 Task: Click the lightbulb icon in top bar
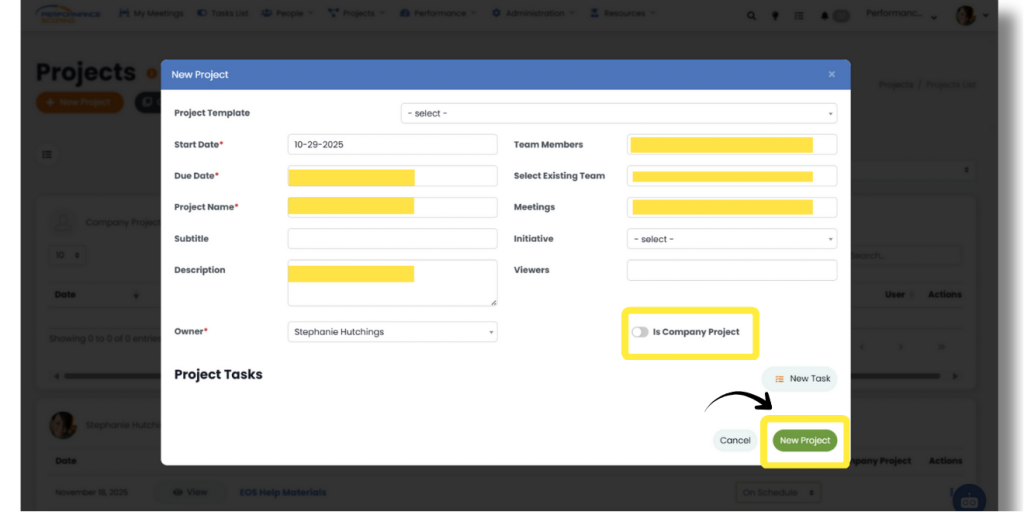(775, 15)
